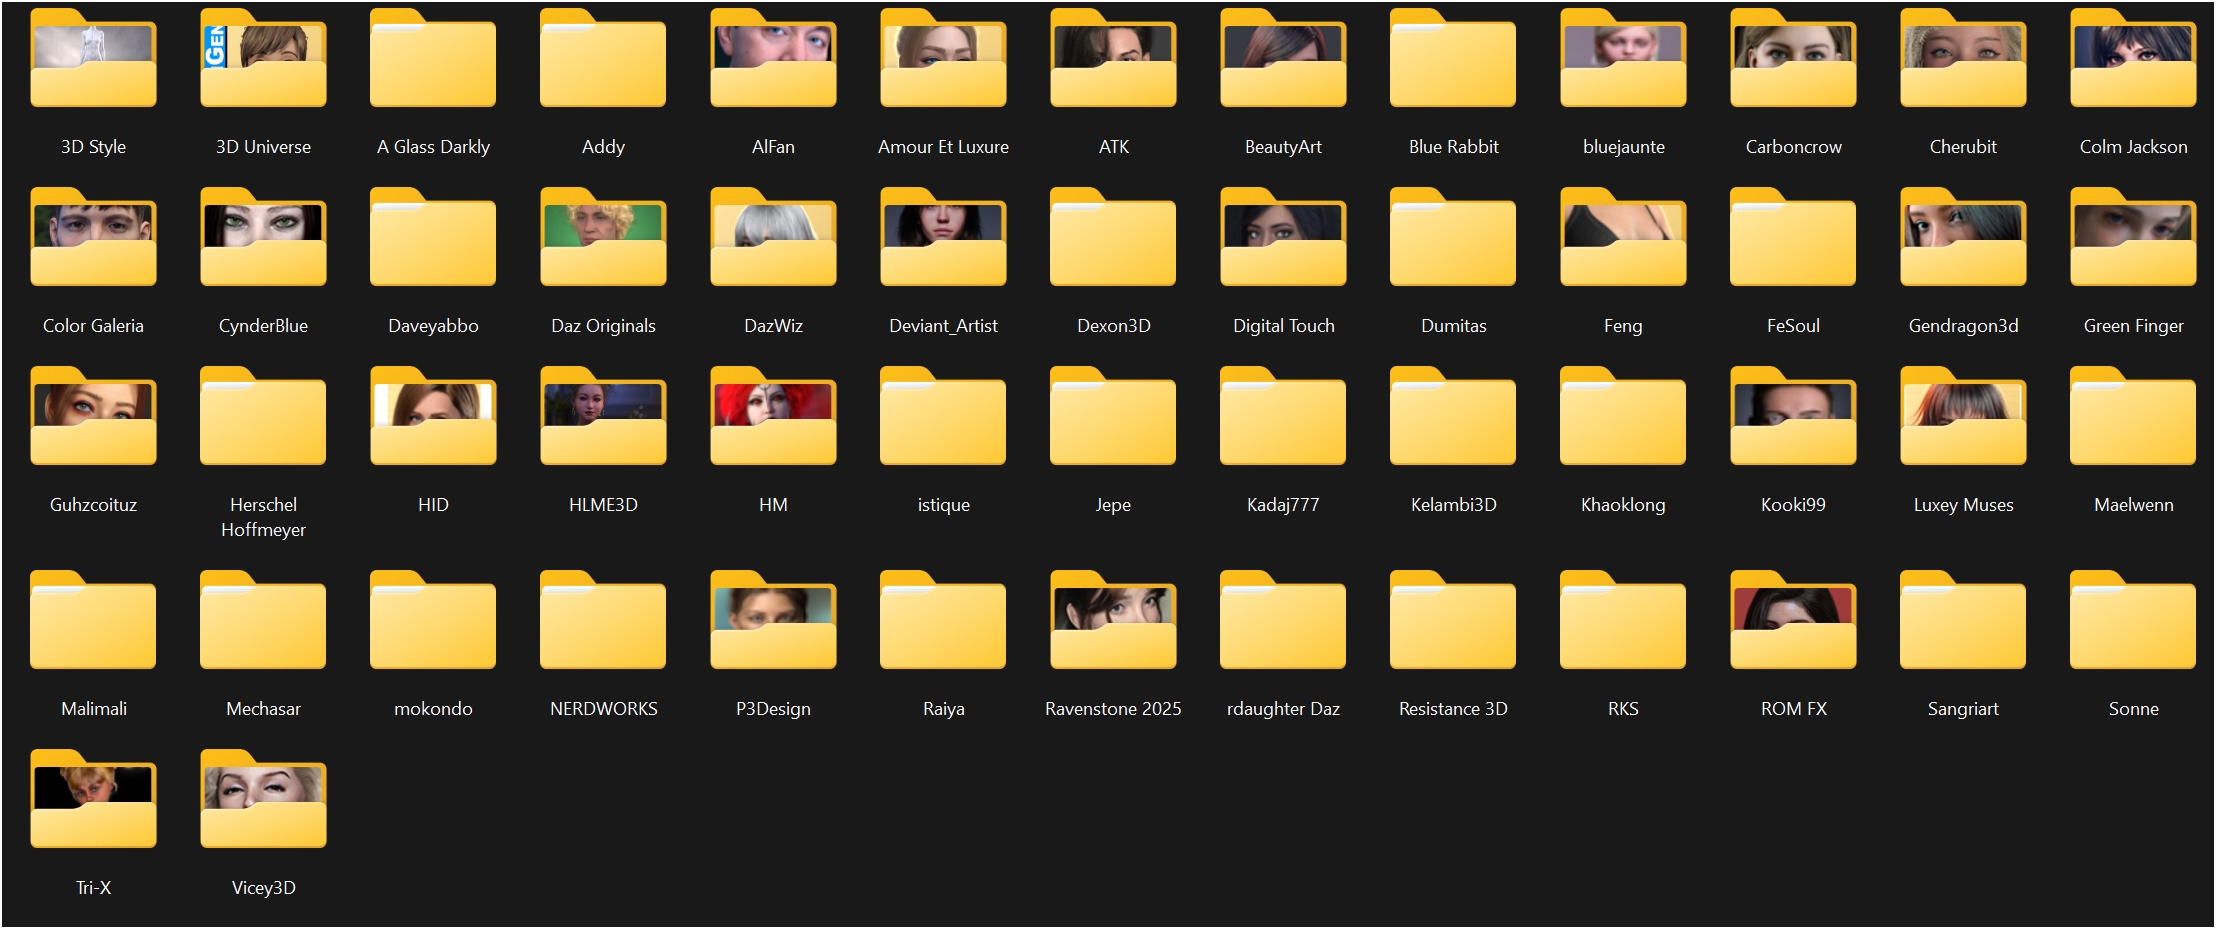The width and height of the screenshot is (2216, 929).
Task: Open the Herschel Hoffmeyer folder
Action: coord(263,416)
